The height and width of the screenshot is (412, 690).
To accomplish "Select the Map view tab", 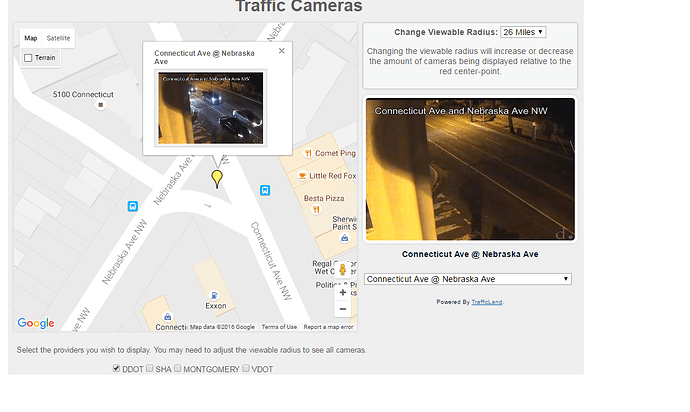I will click(x=31, y=38).
